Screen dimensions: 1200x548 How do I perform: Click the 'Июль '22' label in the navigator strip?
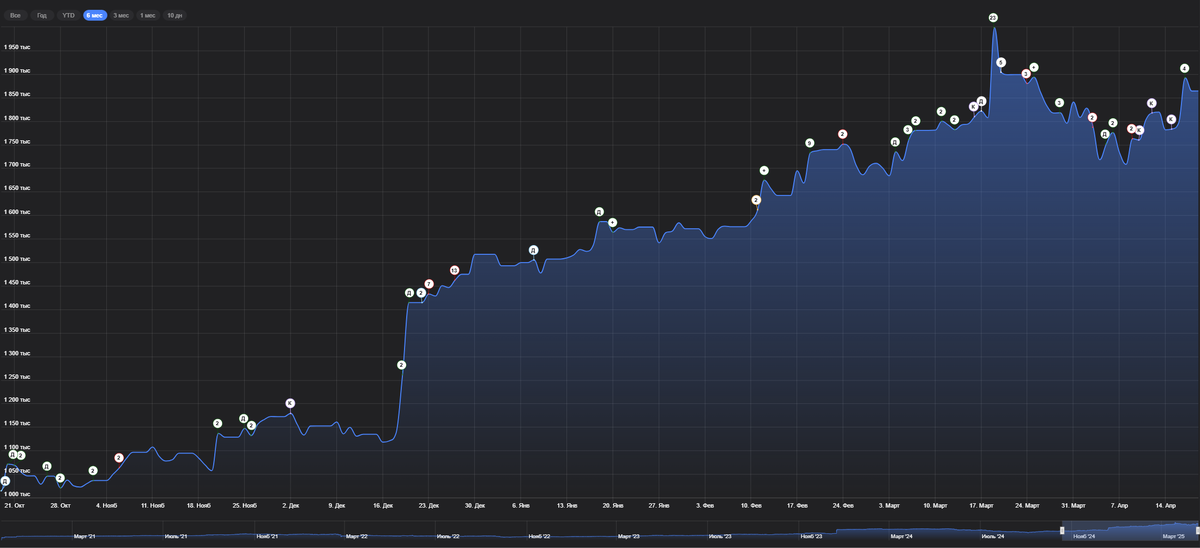click(449, 537)
